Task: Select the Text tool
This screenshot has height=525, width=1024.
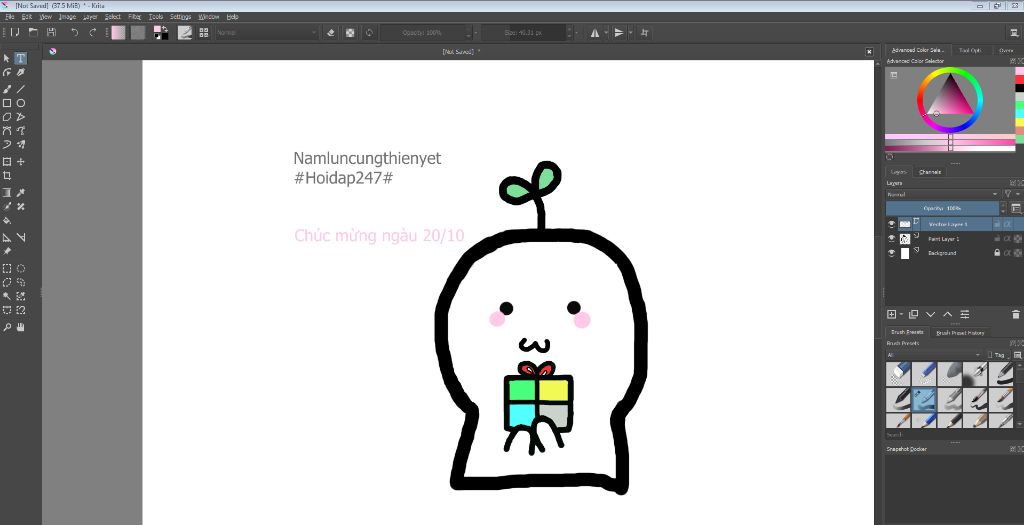Action: tap(21, 58)
